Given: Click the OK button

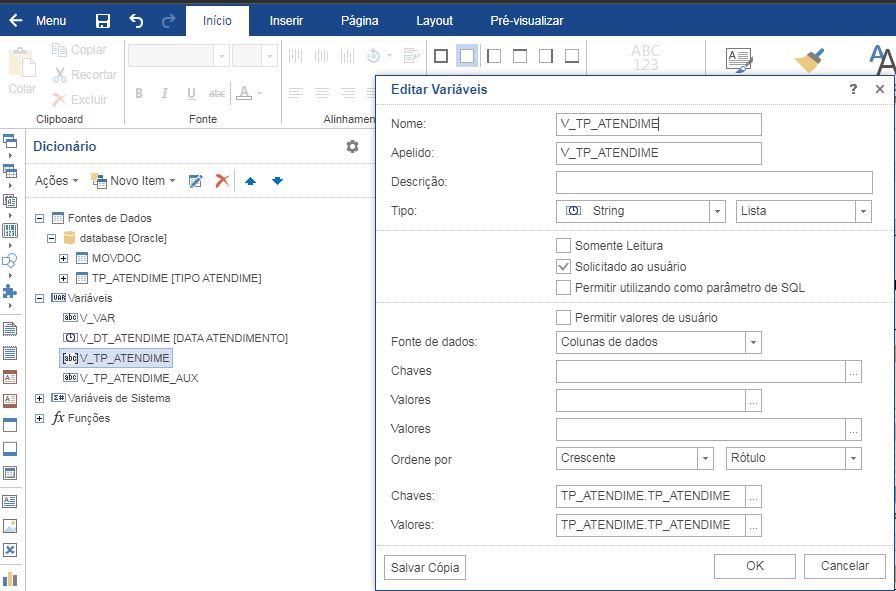Looking at the screenshot, I should tap(755, 566).
